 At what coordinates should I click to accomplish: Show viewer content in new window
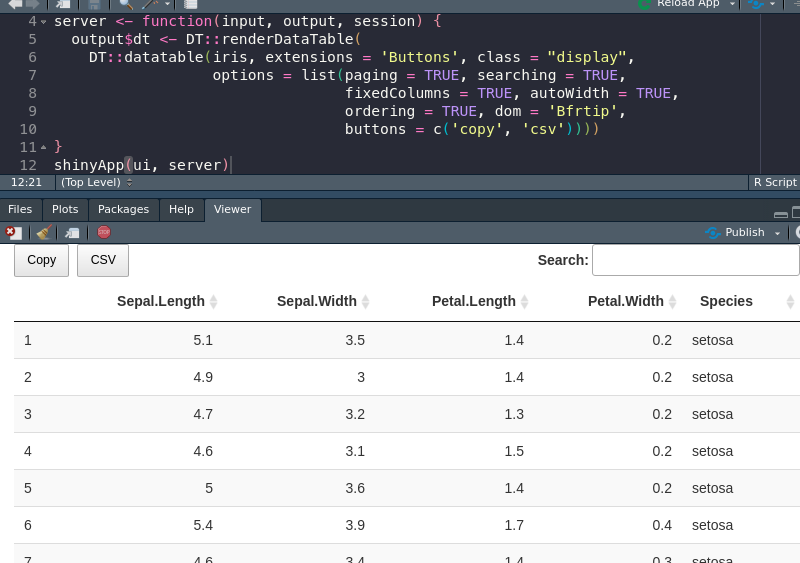pos(72,232)
